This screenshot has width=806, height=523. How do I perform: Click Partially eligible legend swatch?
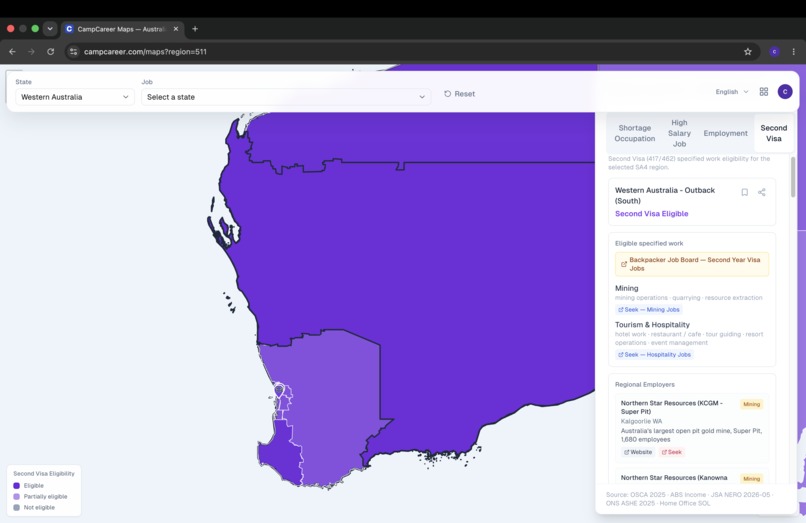[16, 496]
